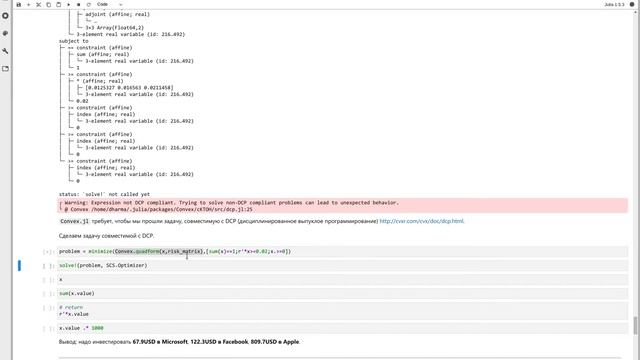Open the tabs panel sidebar icon

coord(5,69)
